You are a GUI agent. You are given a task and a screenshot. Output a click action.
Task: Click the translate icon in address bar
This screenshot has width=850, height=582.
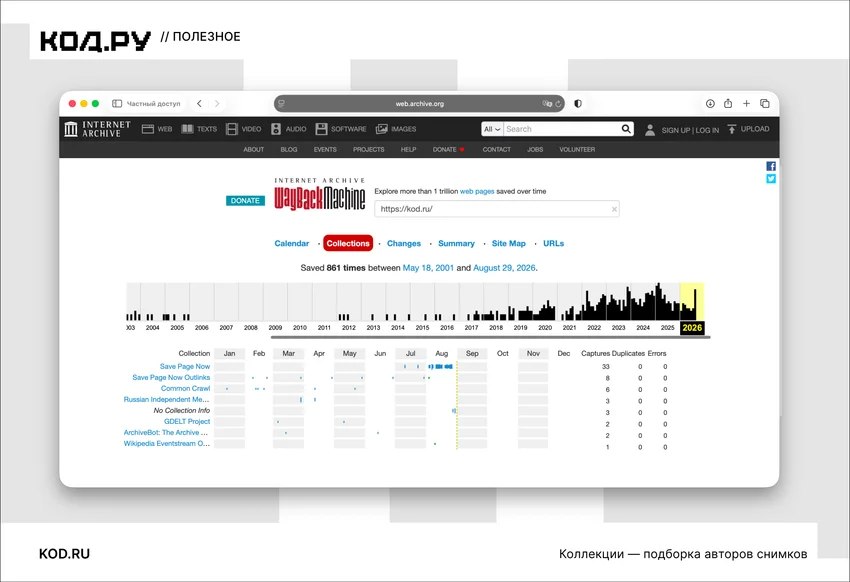(547, 104)
